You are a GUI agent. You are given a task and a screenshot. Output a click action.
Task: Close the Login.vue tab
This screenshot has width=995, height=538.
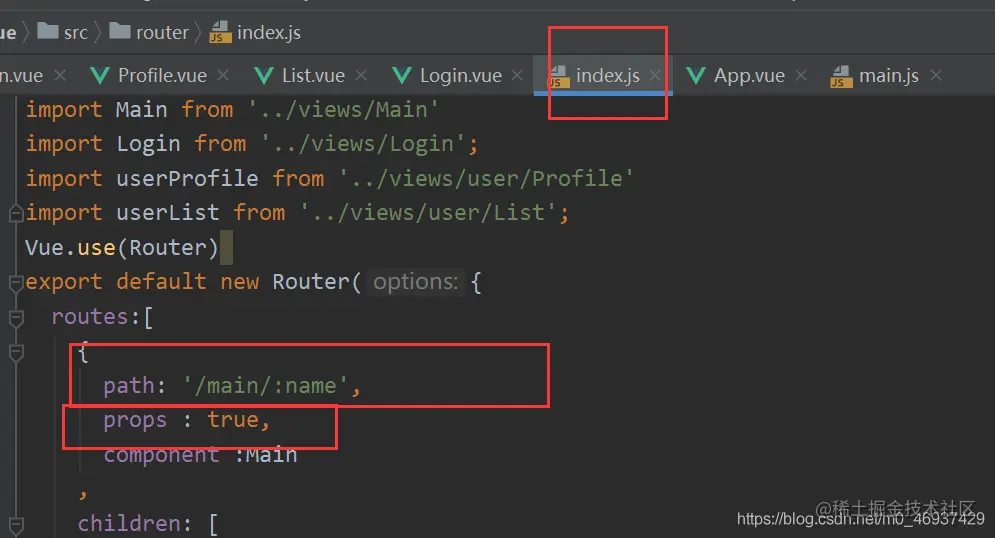tap(517, 75)
